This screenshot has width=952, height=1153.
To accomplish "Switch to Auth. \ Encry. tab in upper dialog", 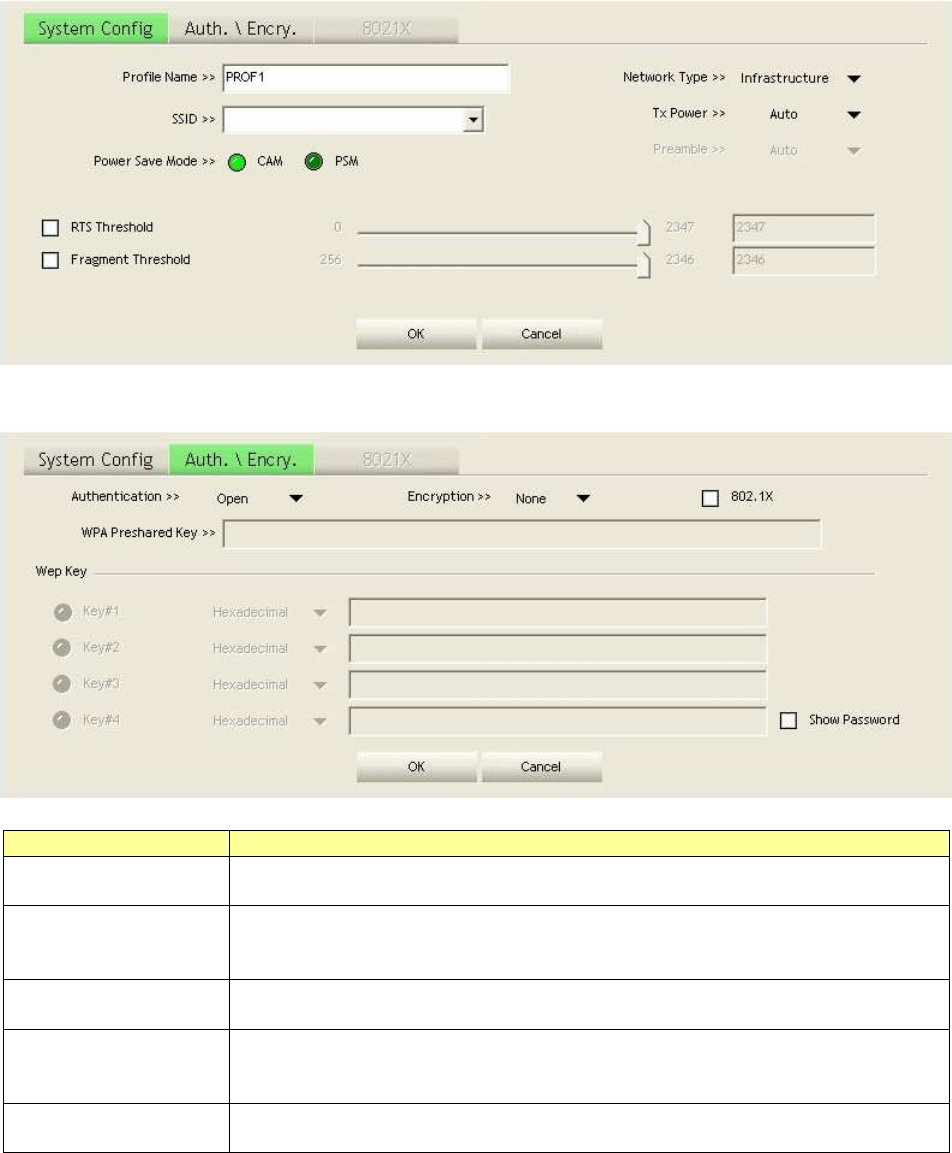I will pos(240,29).
